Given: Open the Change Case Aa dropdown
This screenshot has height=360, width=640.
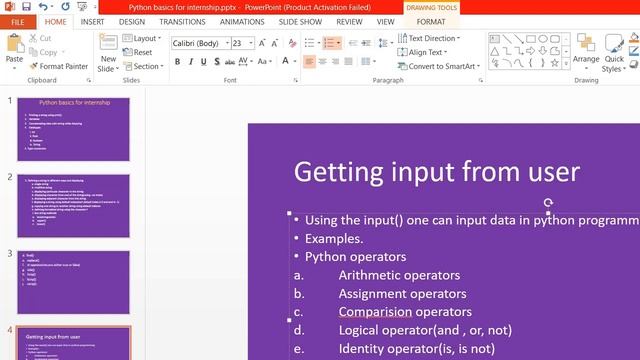Looking at the screenshot, I should 264,62.
